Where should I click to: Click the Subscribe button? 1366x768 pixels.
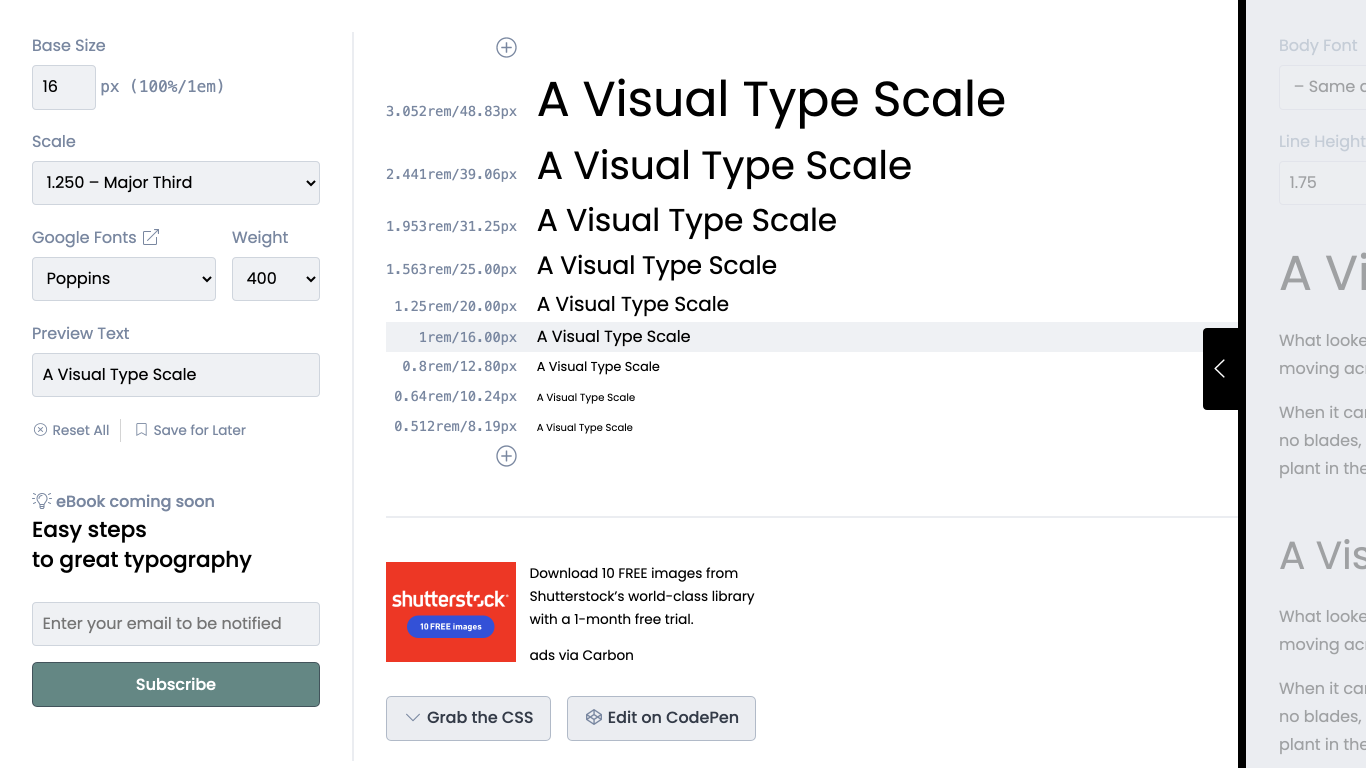click(x=176, y=684)
